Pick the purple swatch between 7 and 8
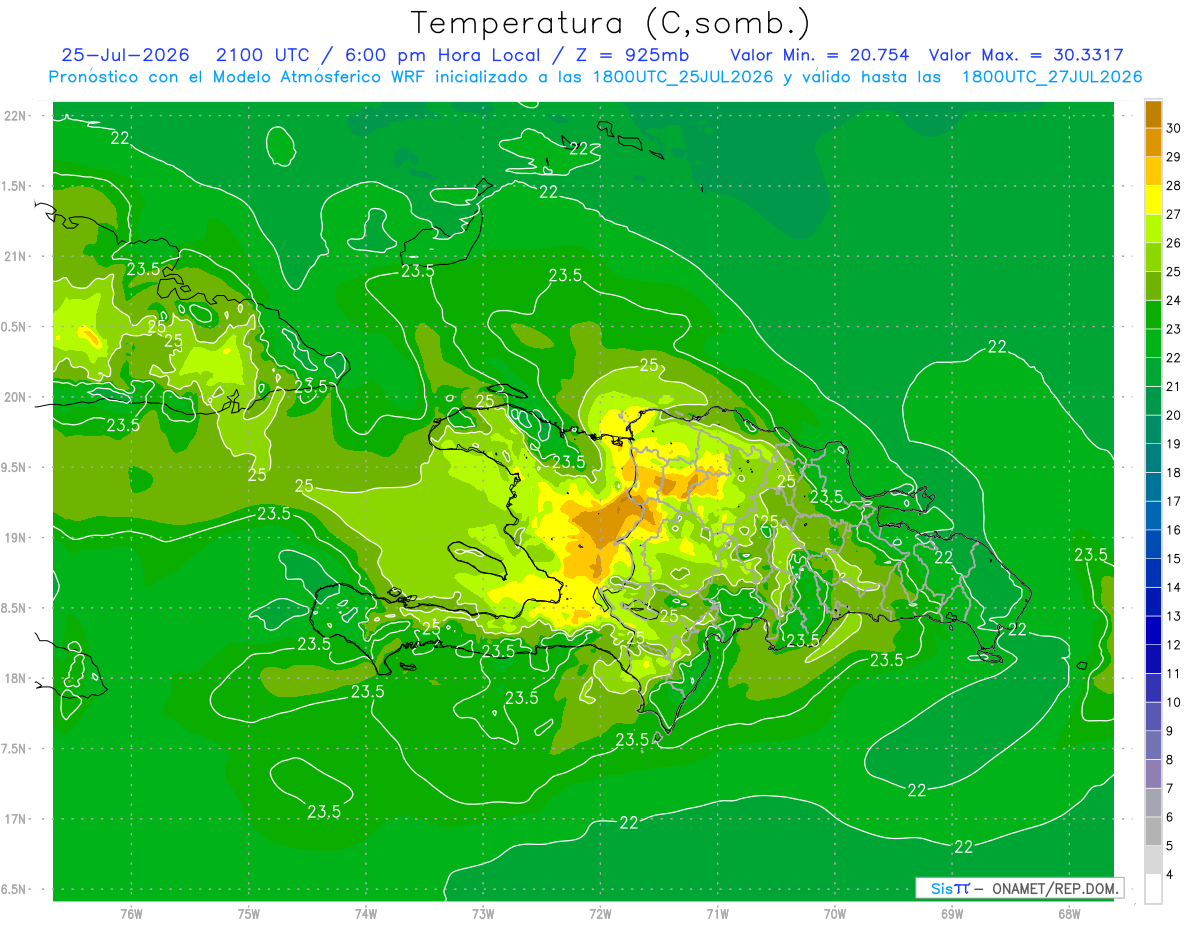The width and height of the screenshot is (1200, 927). 1153,775
